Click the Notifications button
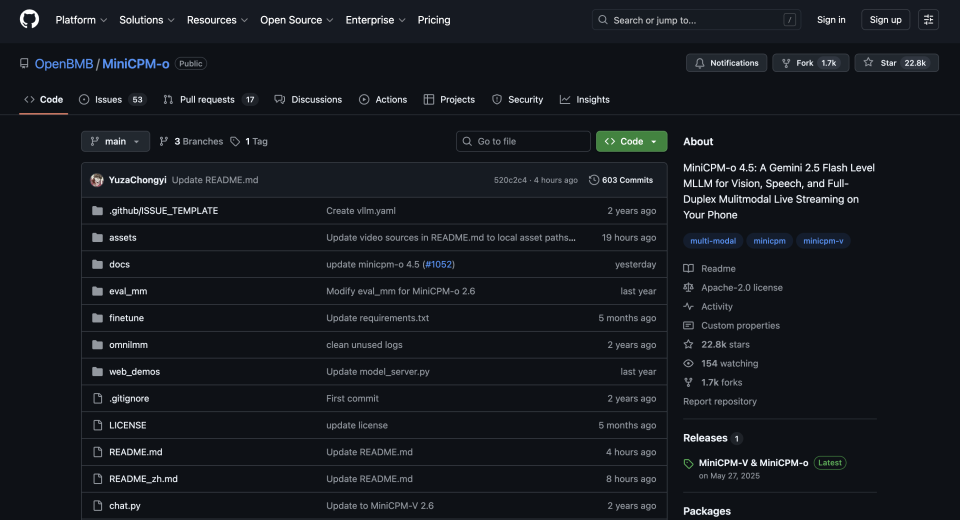This screenshot has height=520, width=960. (726, 63)
